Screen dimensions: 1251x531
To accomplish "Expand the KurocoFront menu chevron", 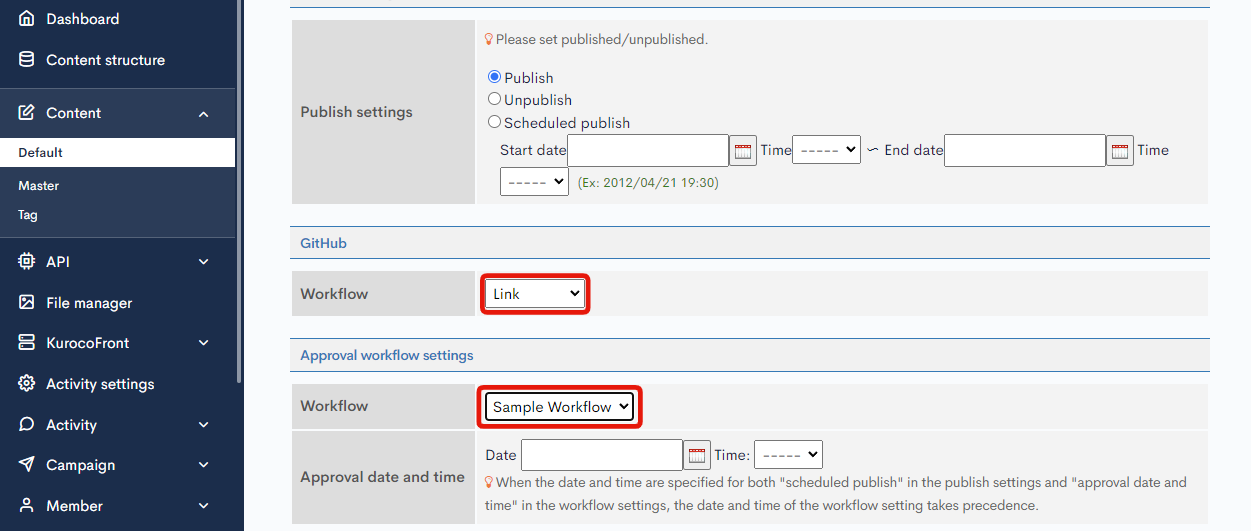I will [204, 343].
